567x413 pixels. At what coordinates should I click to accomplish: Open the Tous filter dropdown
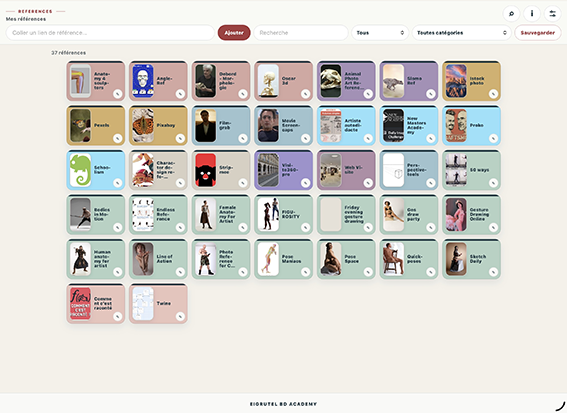click(x=380, y=33)
